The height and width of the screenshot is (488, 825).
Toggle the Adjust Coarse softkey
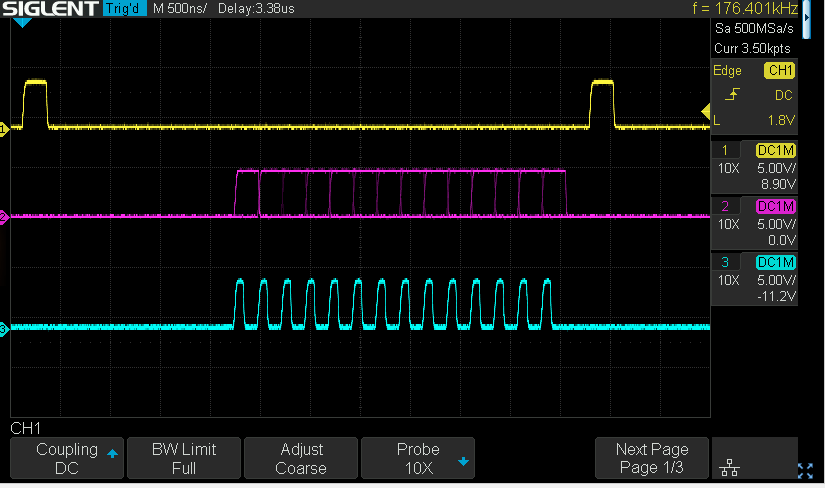301,458
